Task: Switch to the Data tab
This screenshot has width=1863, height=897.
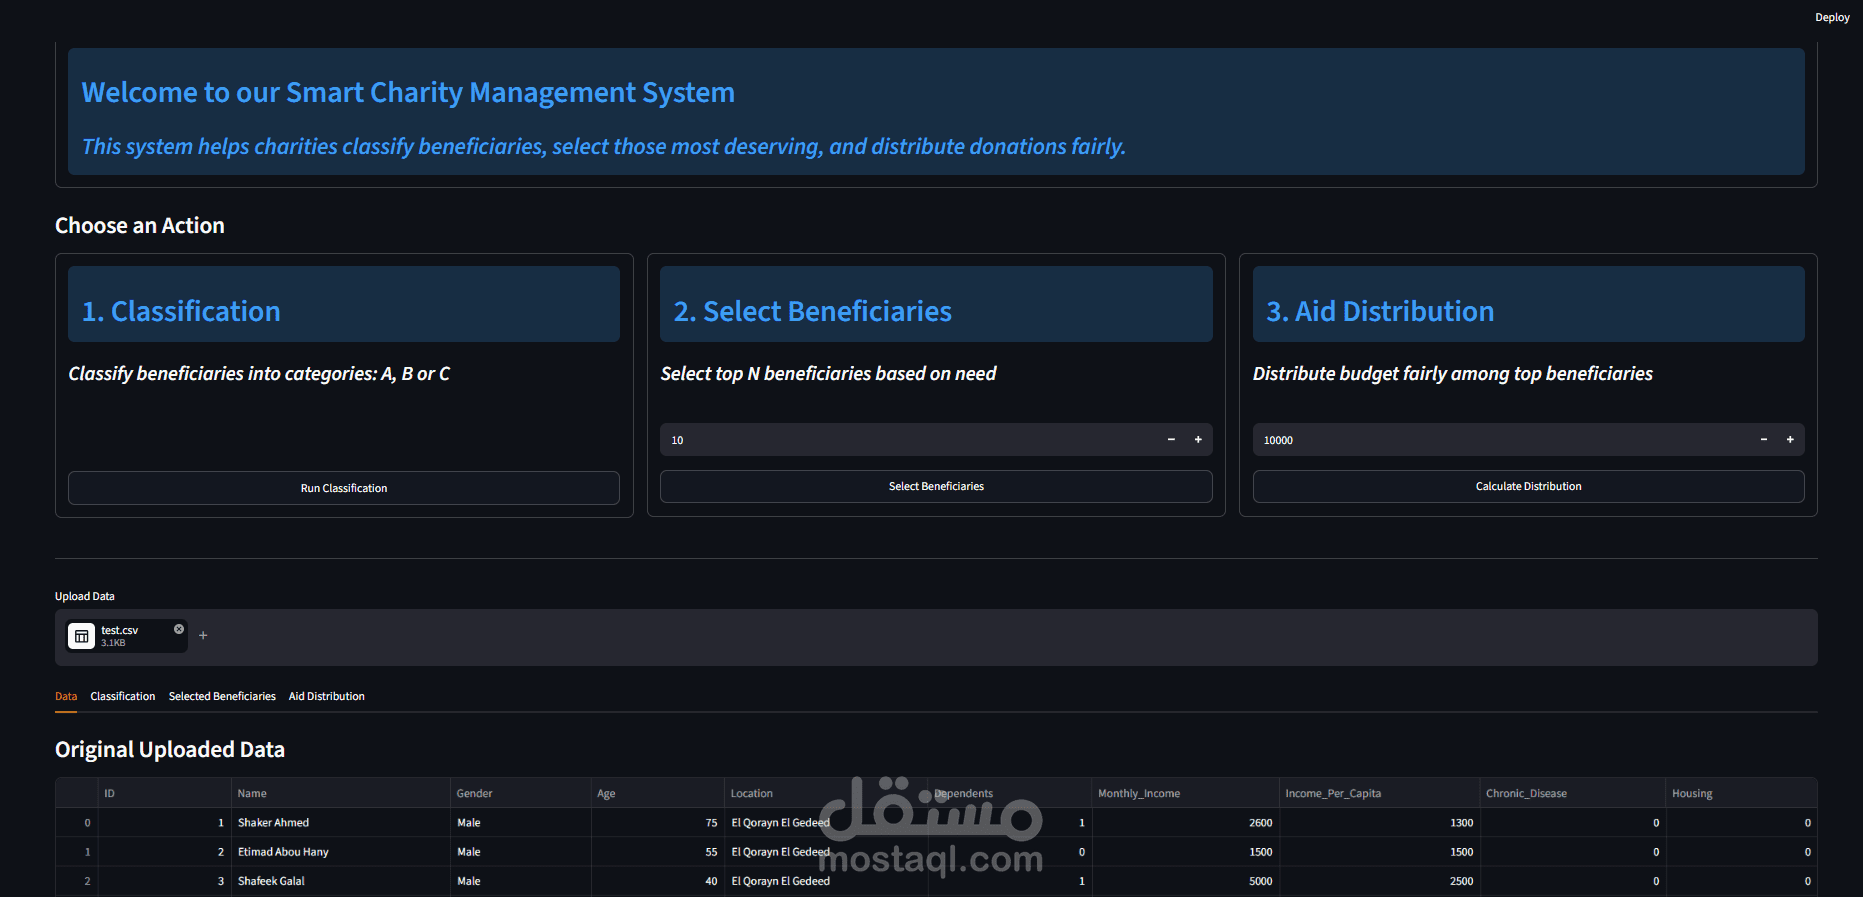Action: pos(66,696)
